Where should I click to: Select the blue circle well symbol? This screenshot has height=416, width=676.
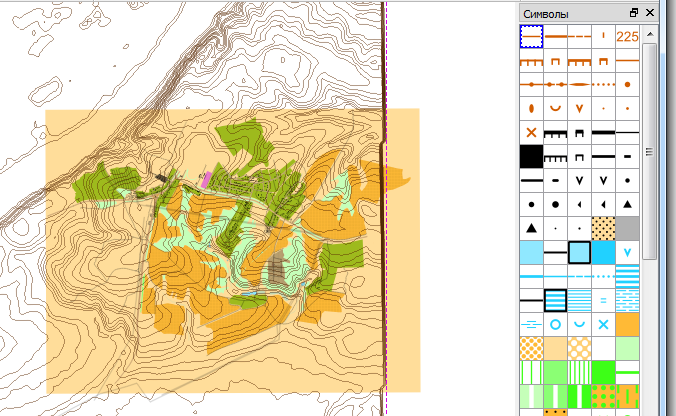point(555,324)
